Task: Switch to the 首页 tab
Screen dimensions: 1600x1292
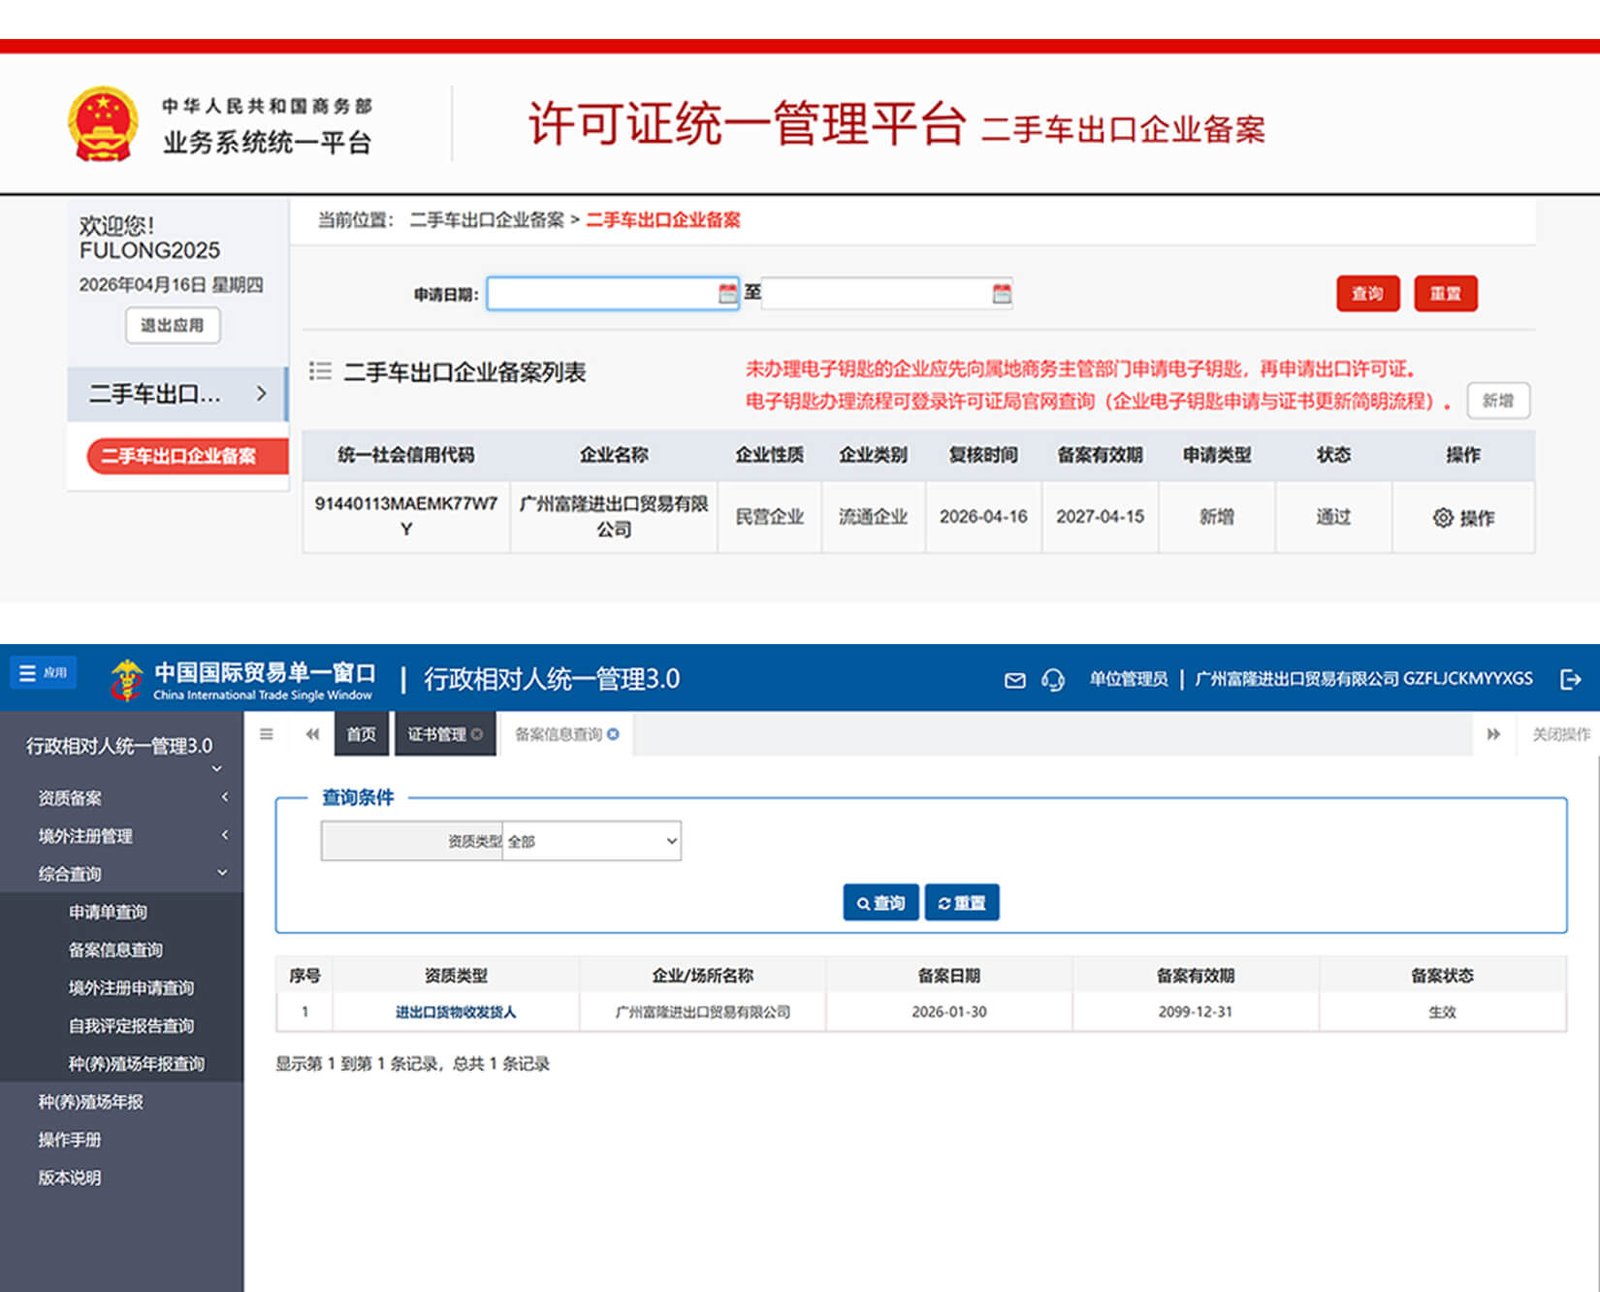Action: pyautogui.click(x=361, y=734)
